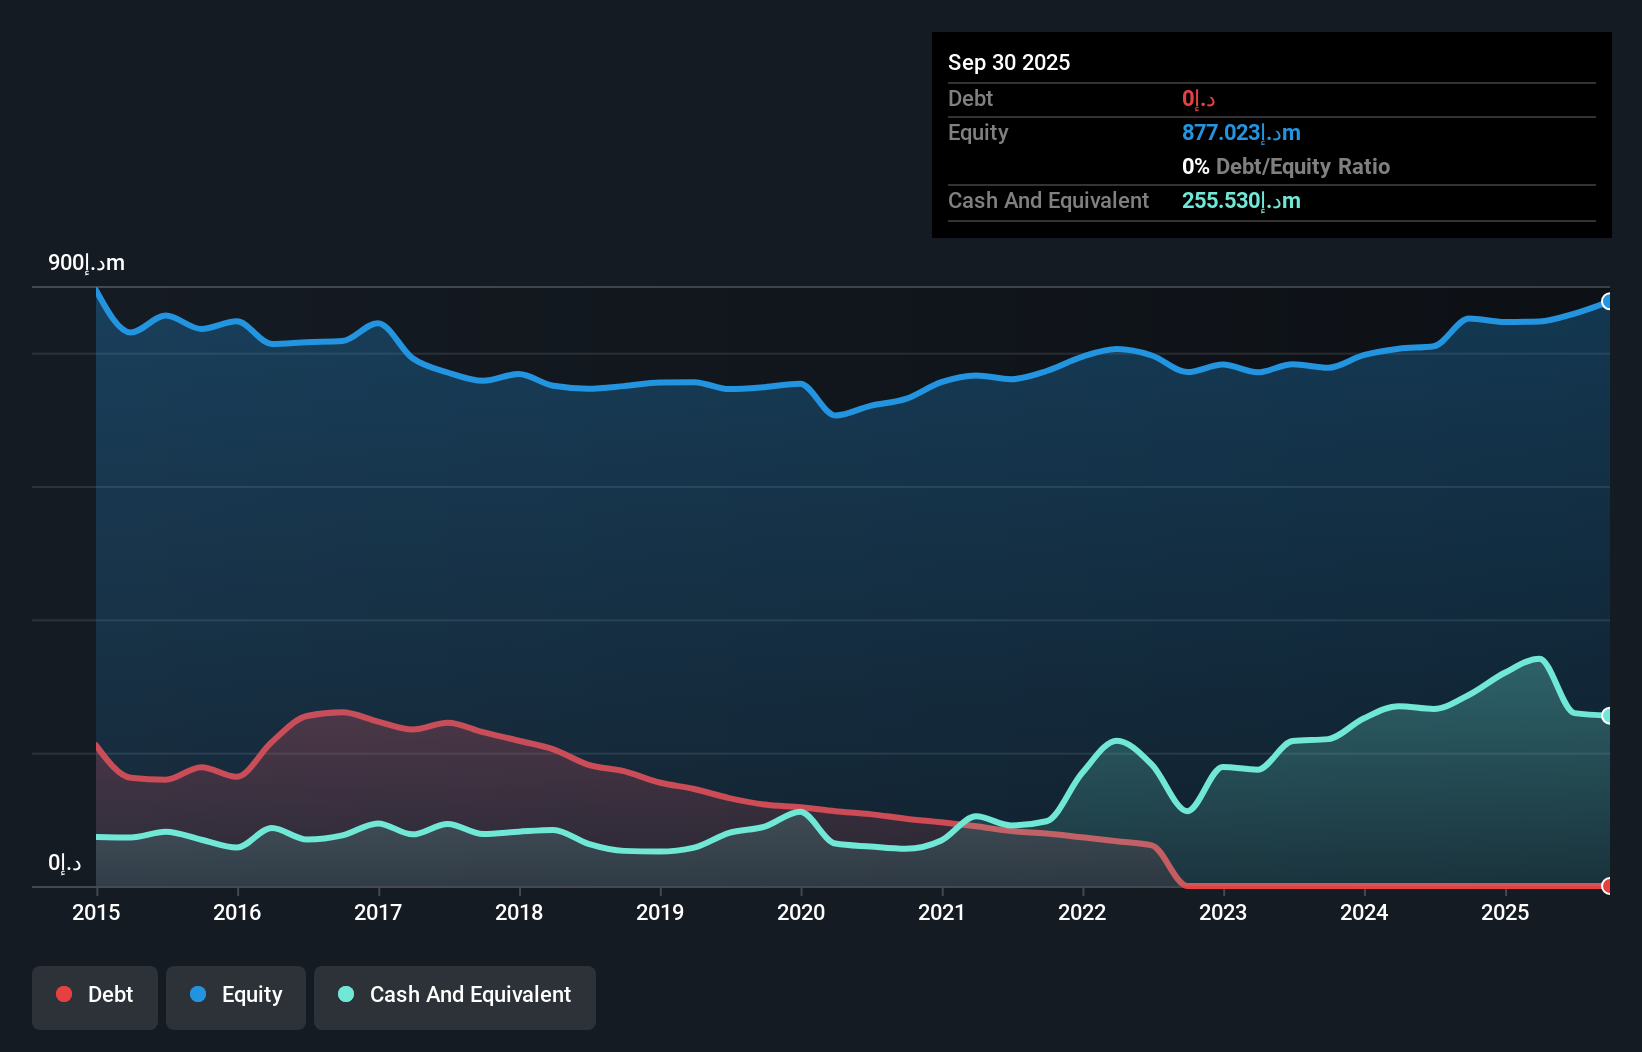This screenshot has height=1052, width=1642.
Task: Click the red Debt value in the tooltip
Action: tap(1197, 98)
